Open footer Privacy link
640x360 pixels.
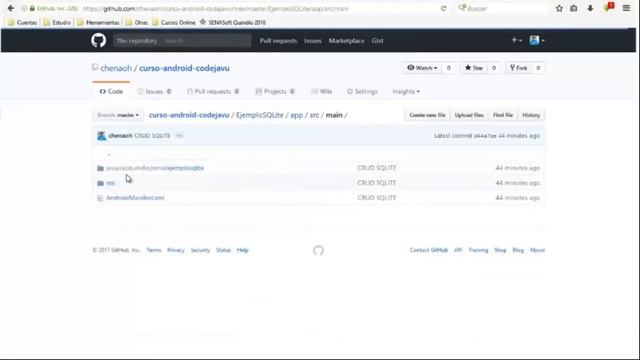tap(176, 250)
